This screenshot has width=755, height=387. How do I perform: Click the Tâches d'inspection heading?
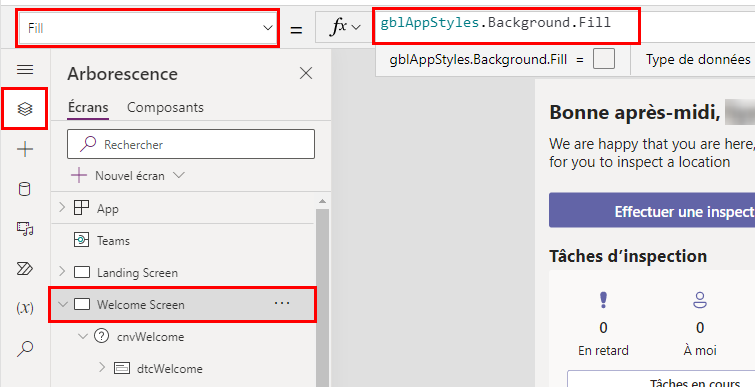pyautogui.click(x=628, y=256)
